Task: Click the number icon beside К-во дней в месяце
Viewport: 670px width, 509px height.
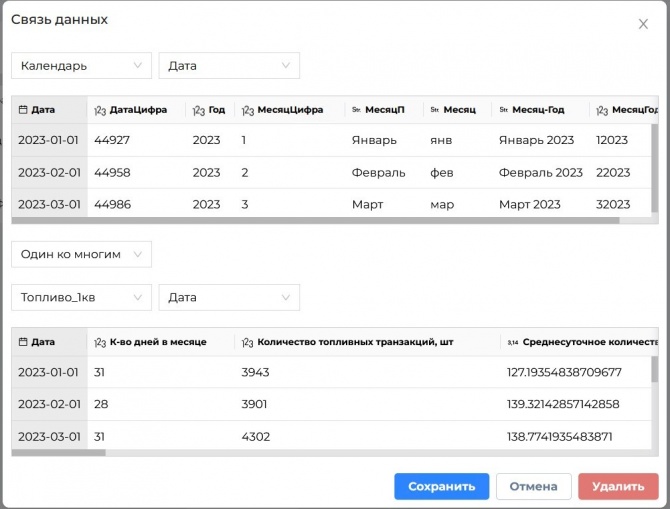Action: [100, 342]
